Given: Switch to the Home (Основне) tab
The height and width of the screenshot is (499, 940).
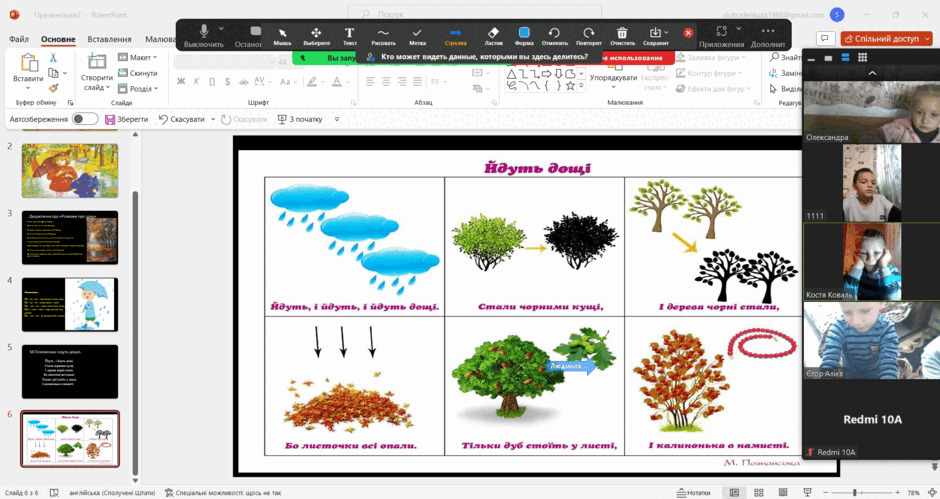Looking at the screenshot, I should (58, 39).
